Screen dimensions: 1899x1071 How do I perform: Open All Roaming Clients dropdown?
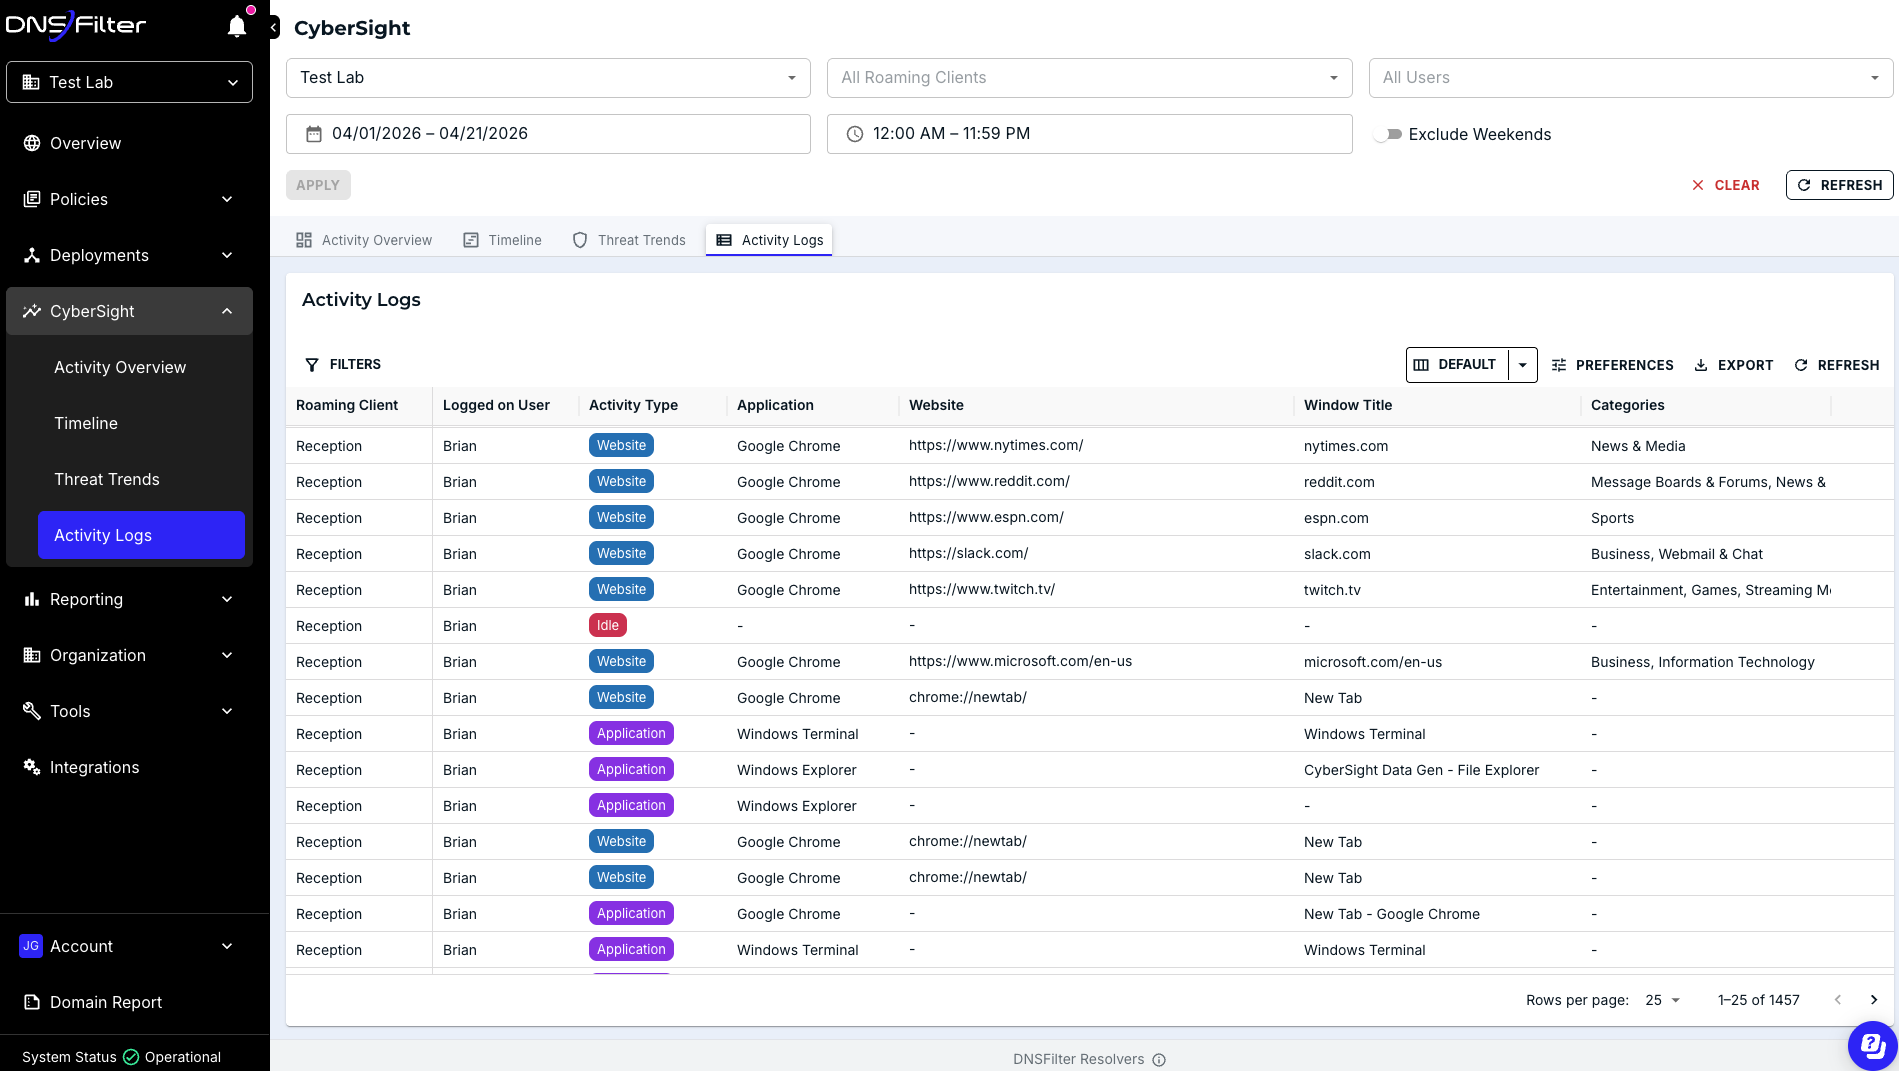click(1089, 78)
